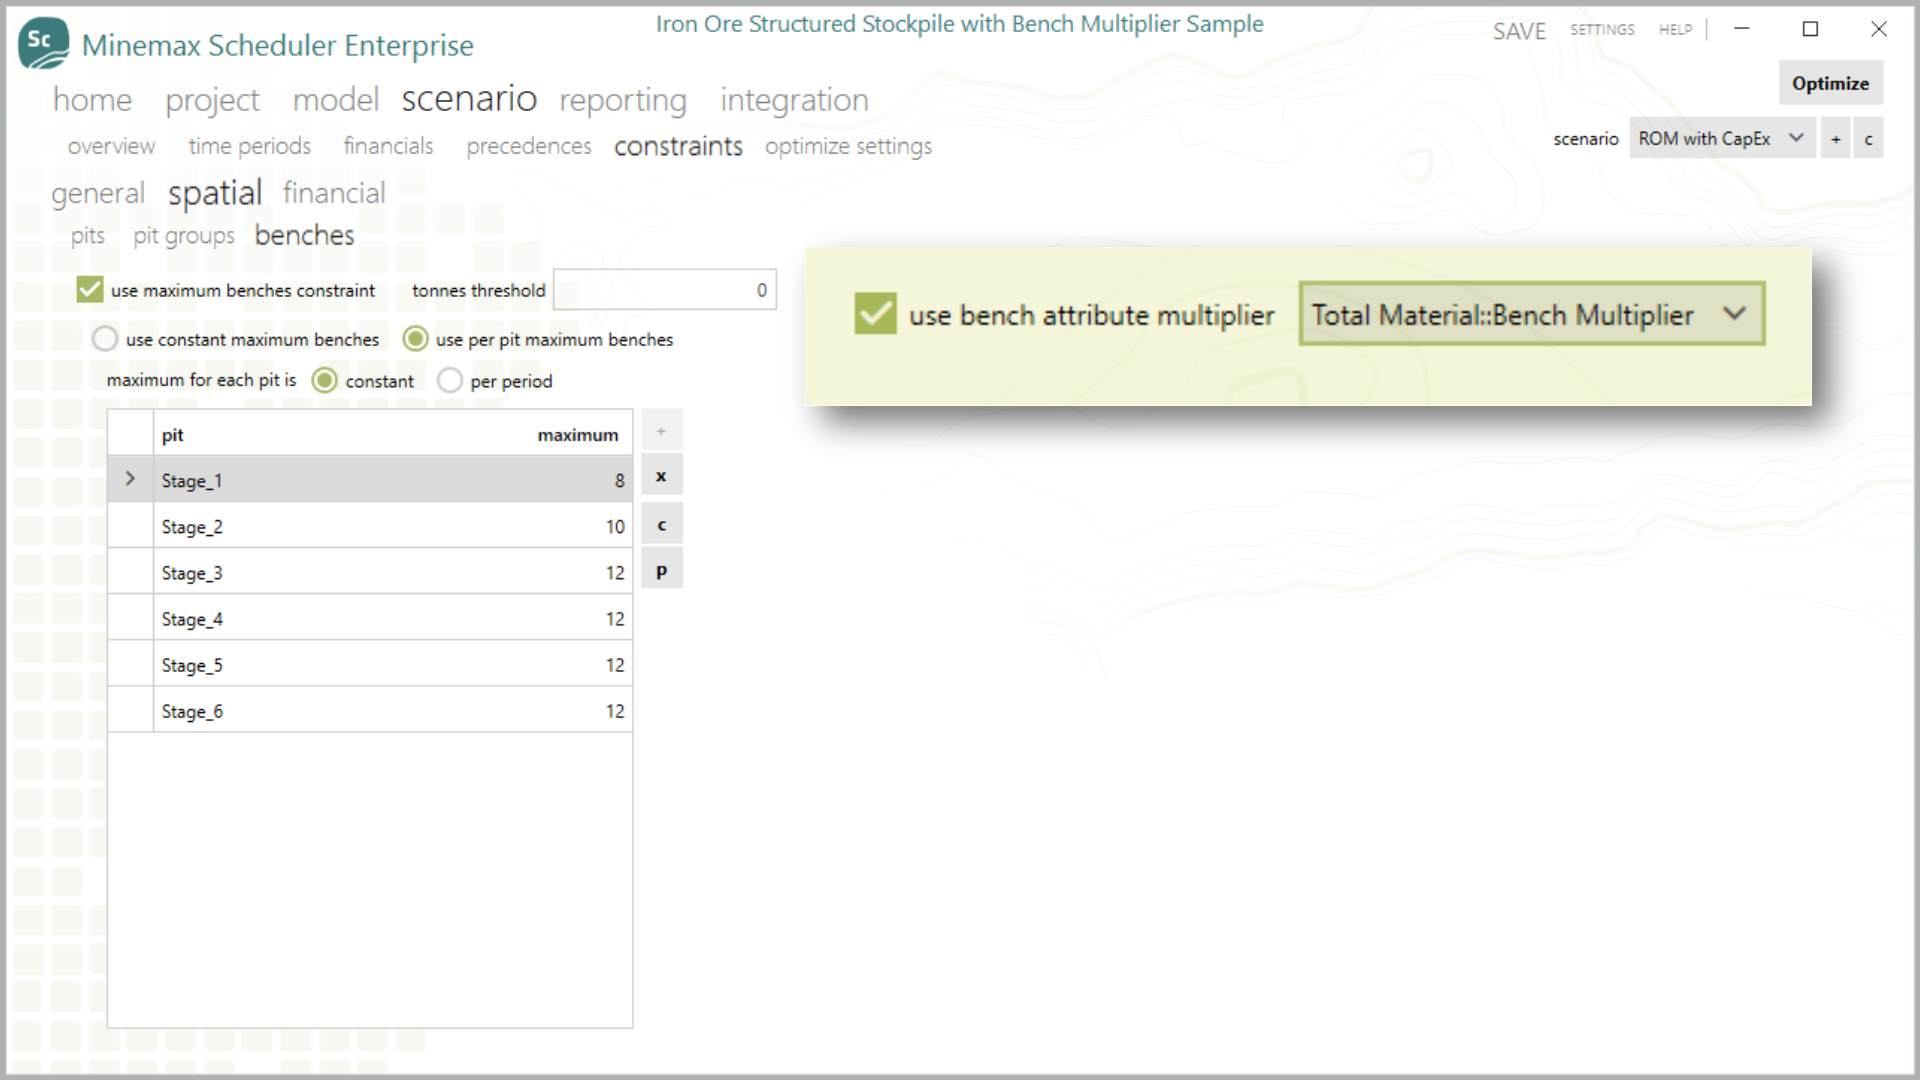Viewport: 1920px width, 1080px height.
Task: Select the Stage_2 pit cell
Action: point(192,526)
